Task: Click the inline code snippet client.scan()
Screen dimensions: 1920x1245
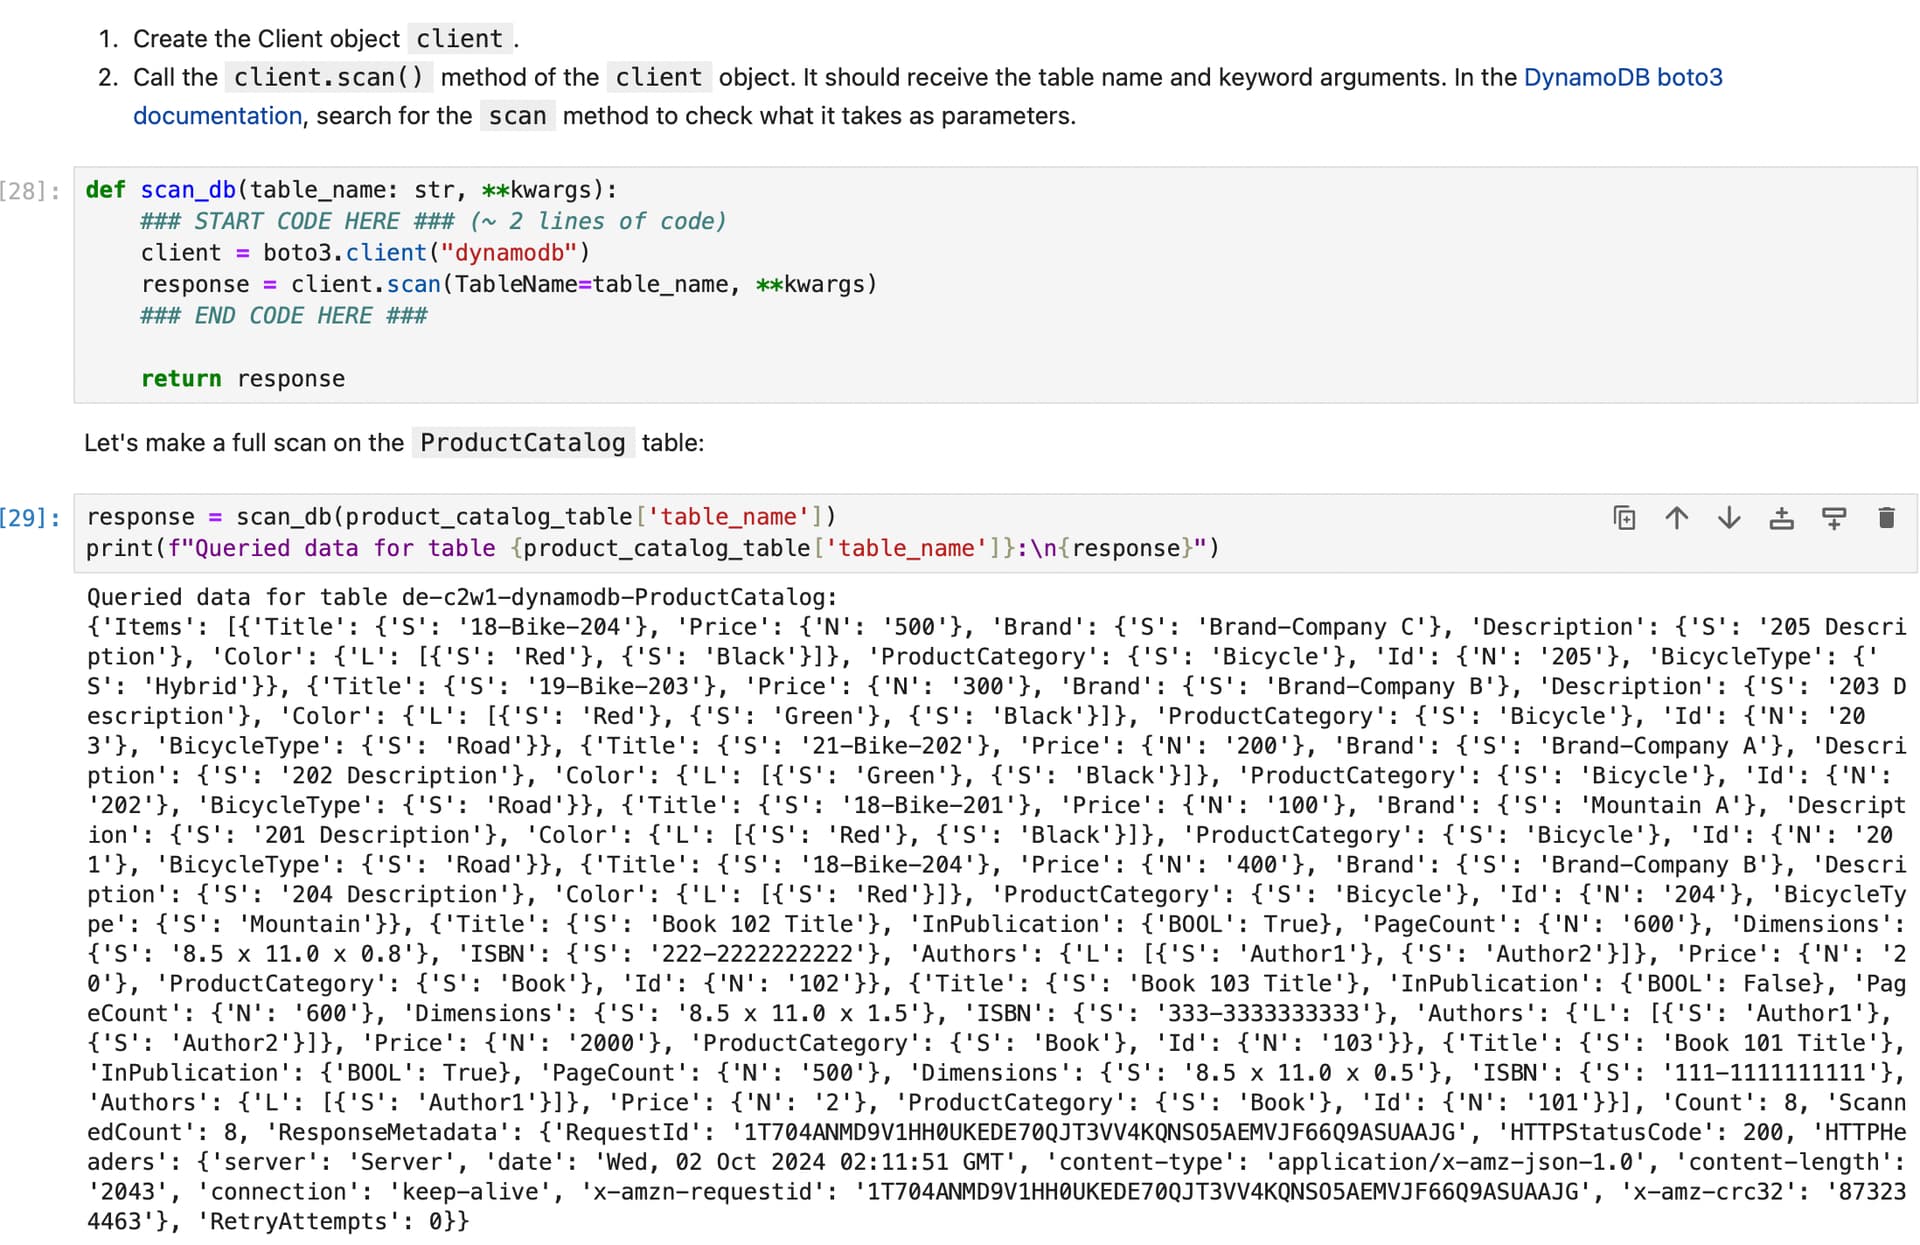Action: click(330, 77)
